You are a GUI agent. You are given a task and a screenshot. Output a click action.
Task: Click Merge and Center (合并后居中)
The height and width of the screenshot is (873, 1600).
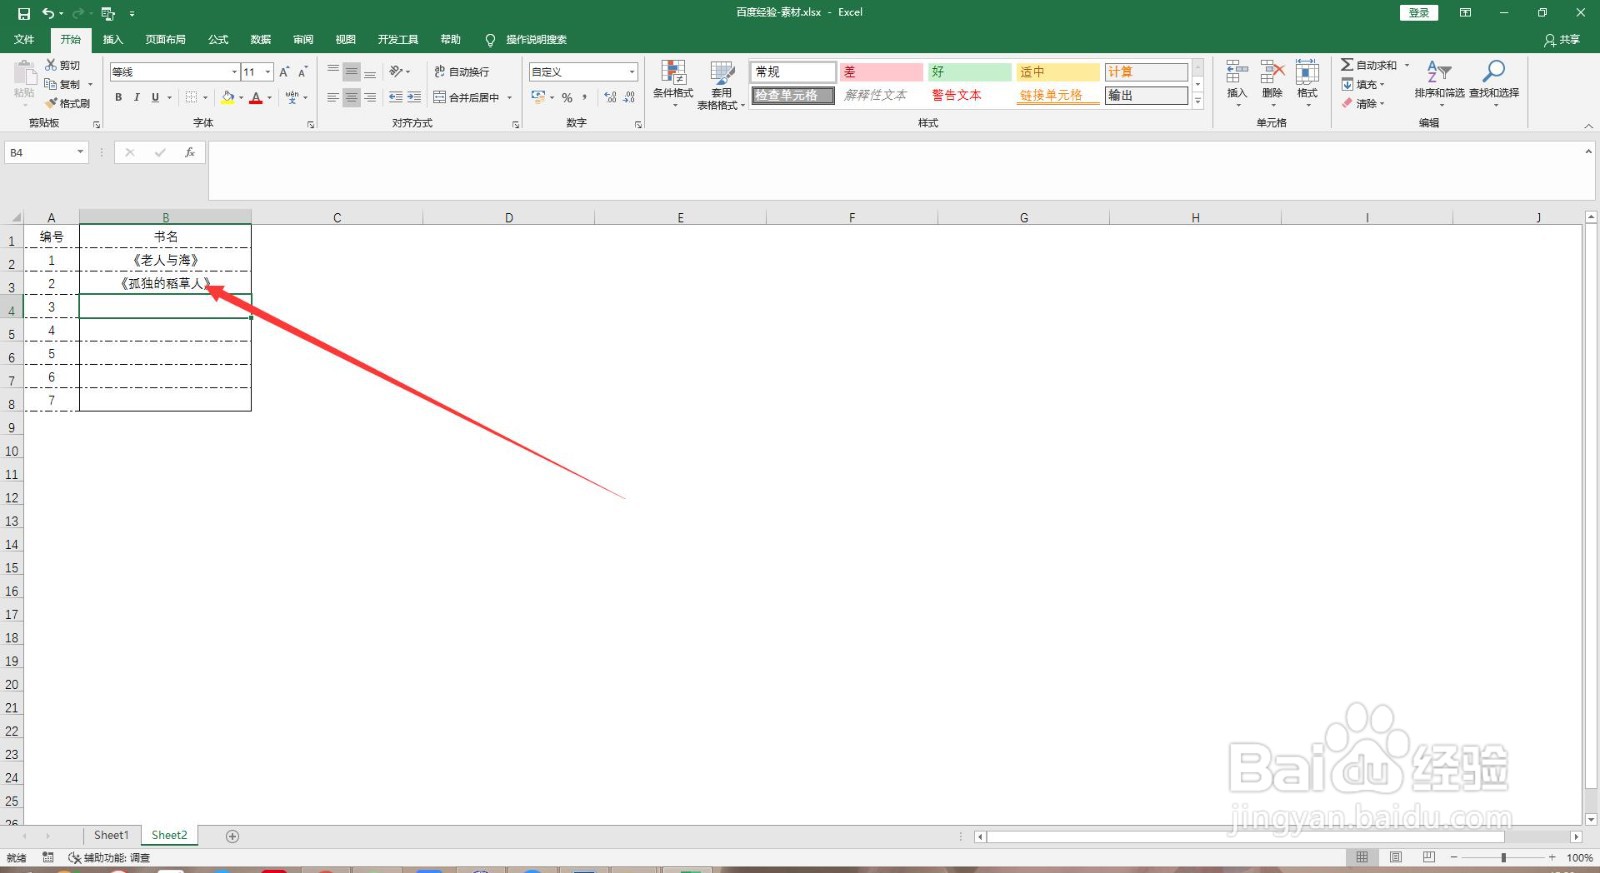[466, 97]
